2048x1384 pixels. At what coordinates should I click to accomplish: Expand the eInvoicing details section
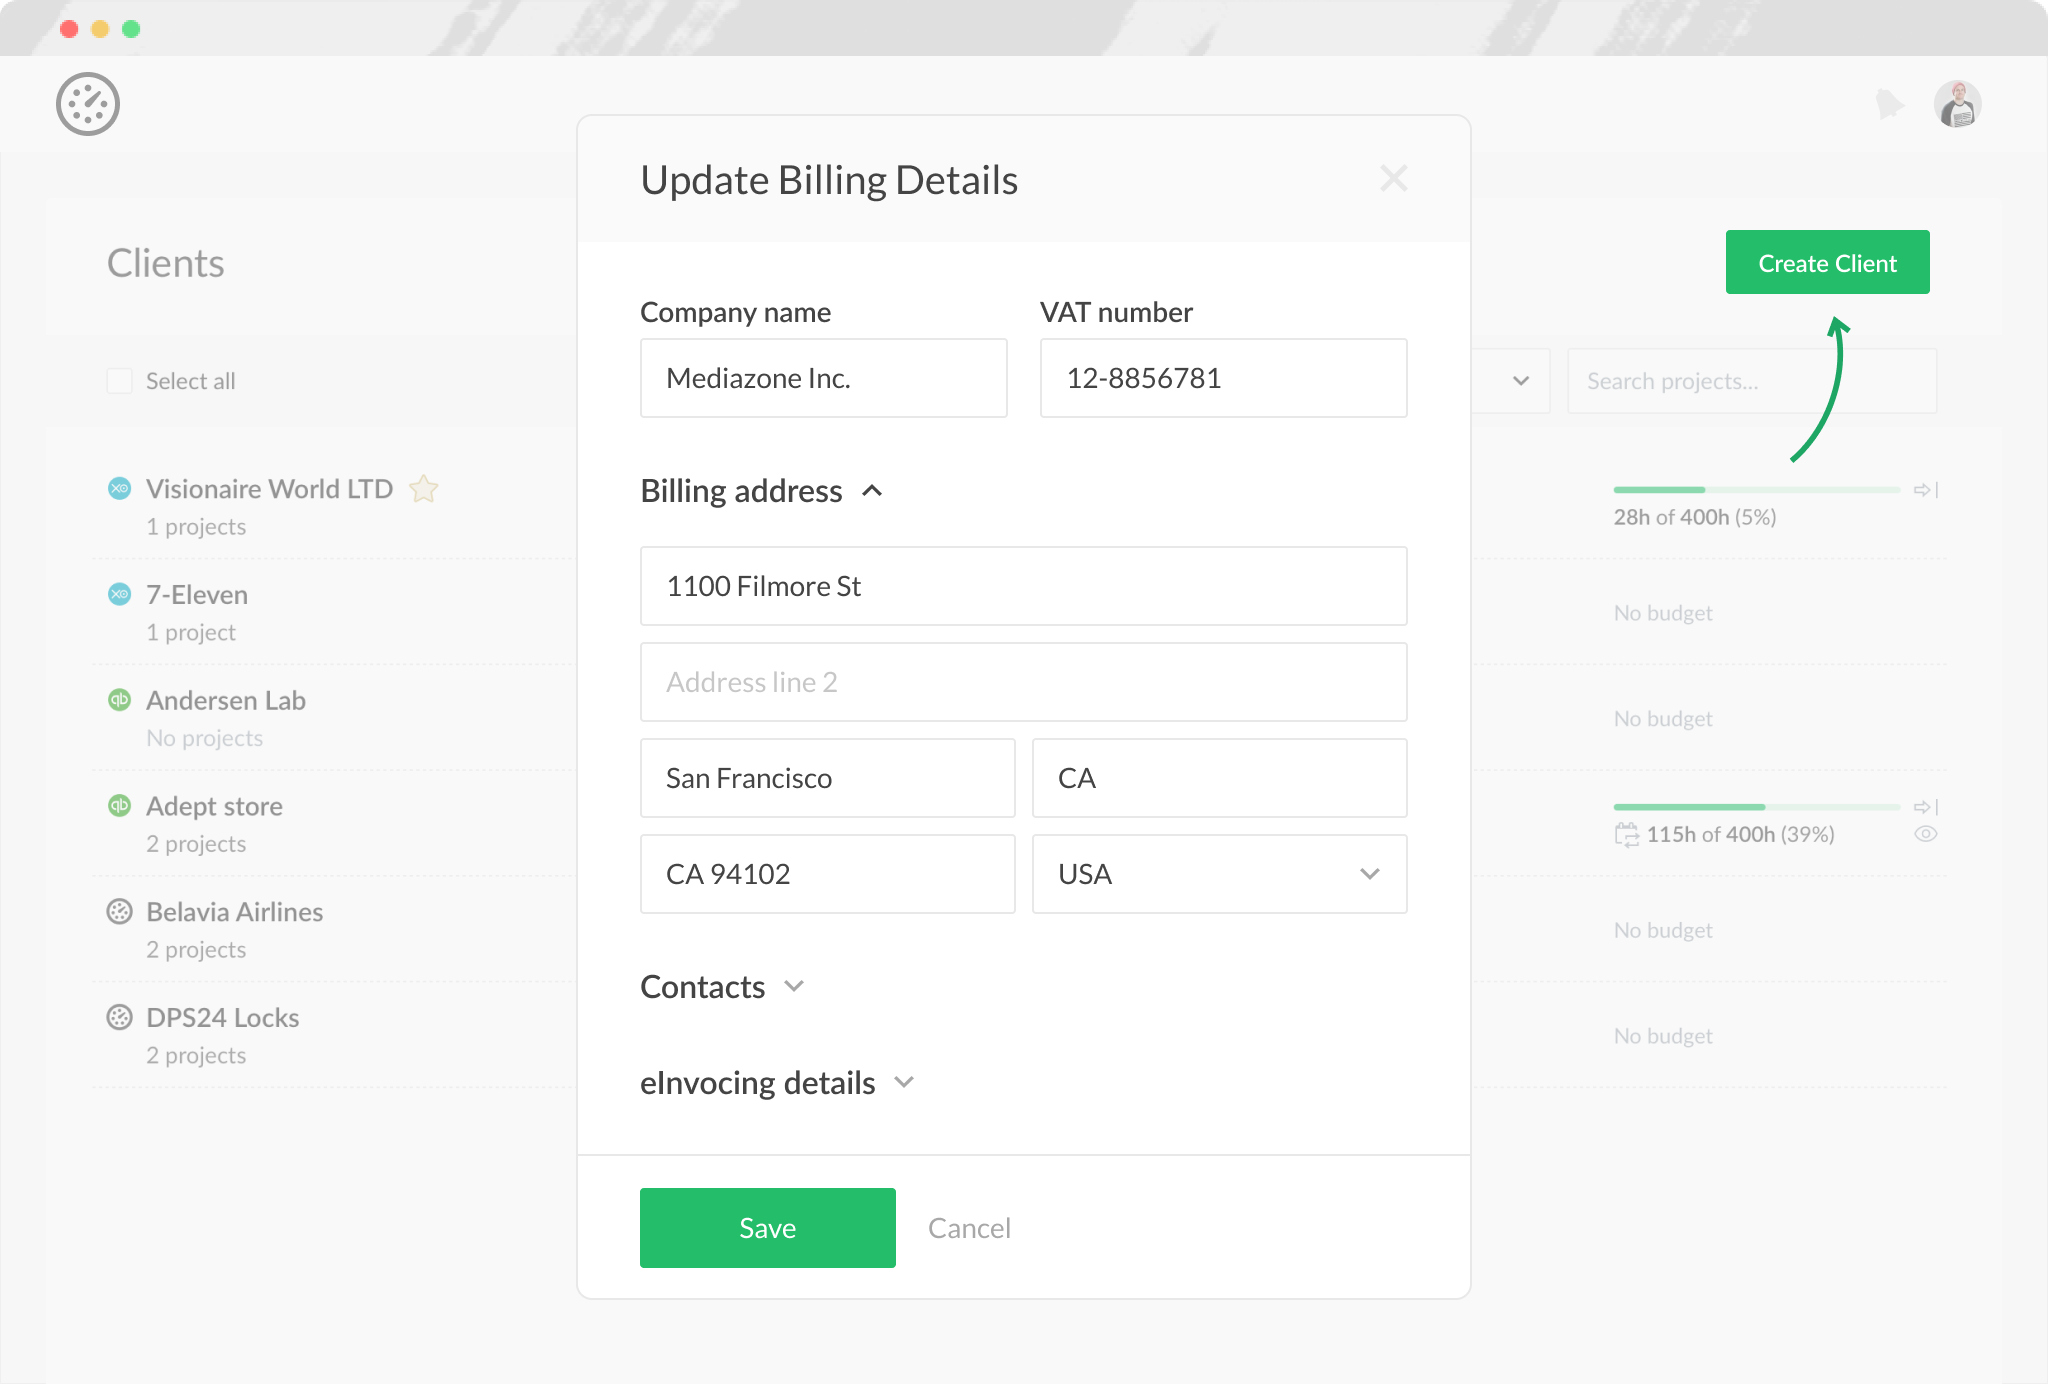[x=904, y=1083]
